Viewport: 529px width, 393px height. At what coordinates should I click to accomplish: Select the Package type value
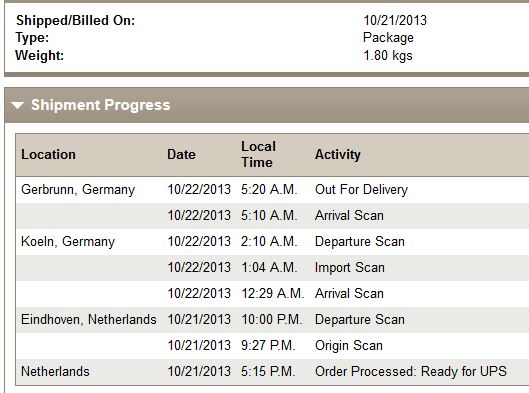click(388, 38)
